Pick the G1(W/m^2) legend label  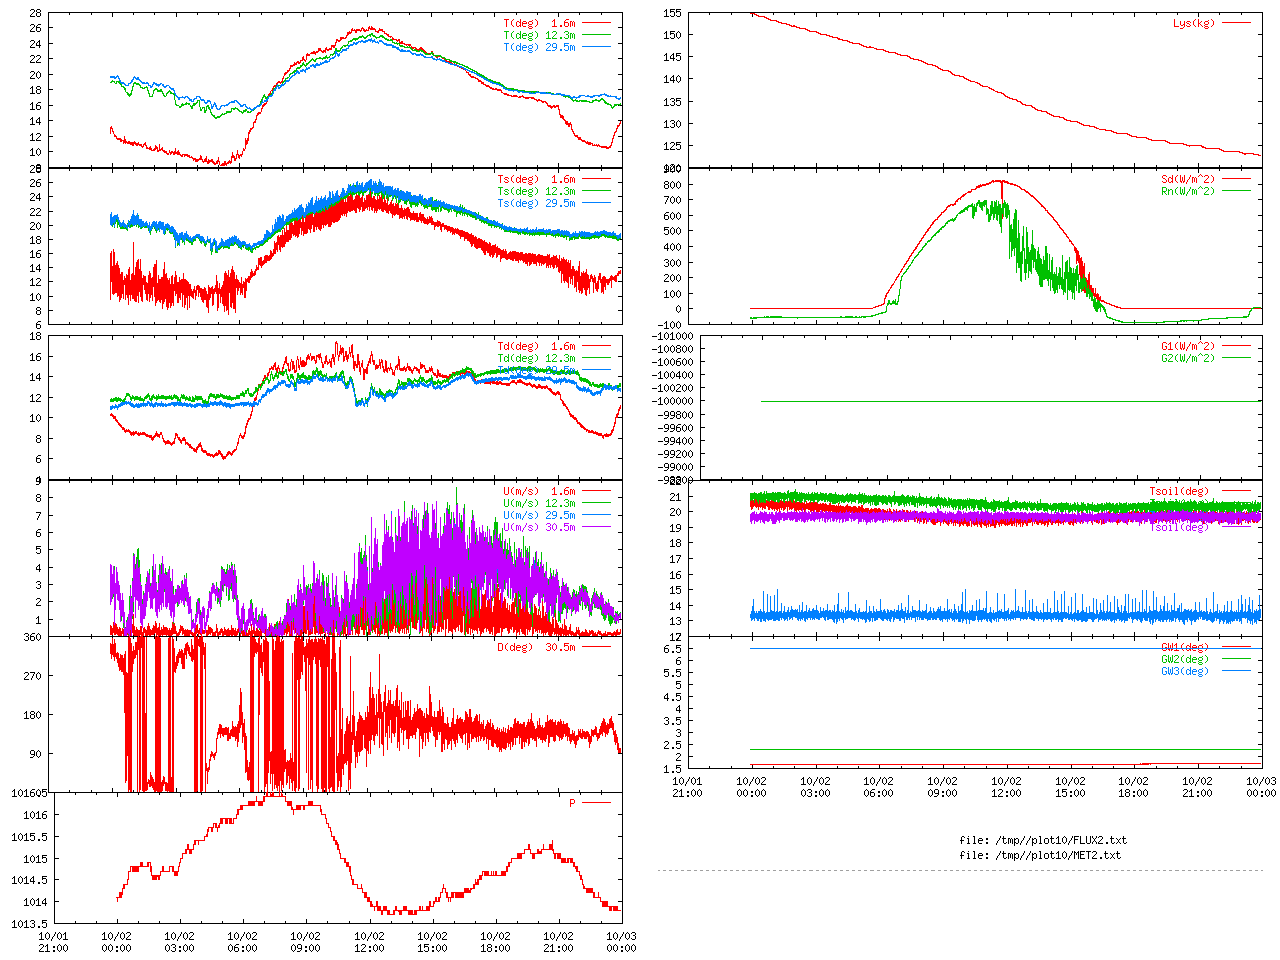(1188, 346)
